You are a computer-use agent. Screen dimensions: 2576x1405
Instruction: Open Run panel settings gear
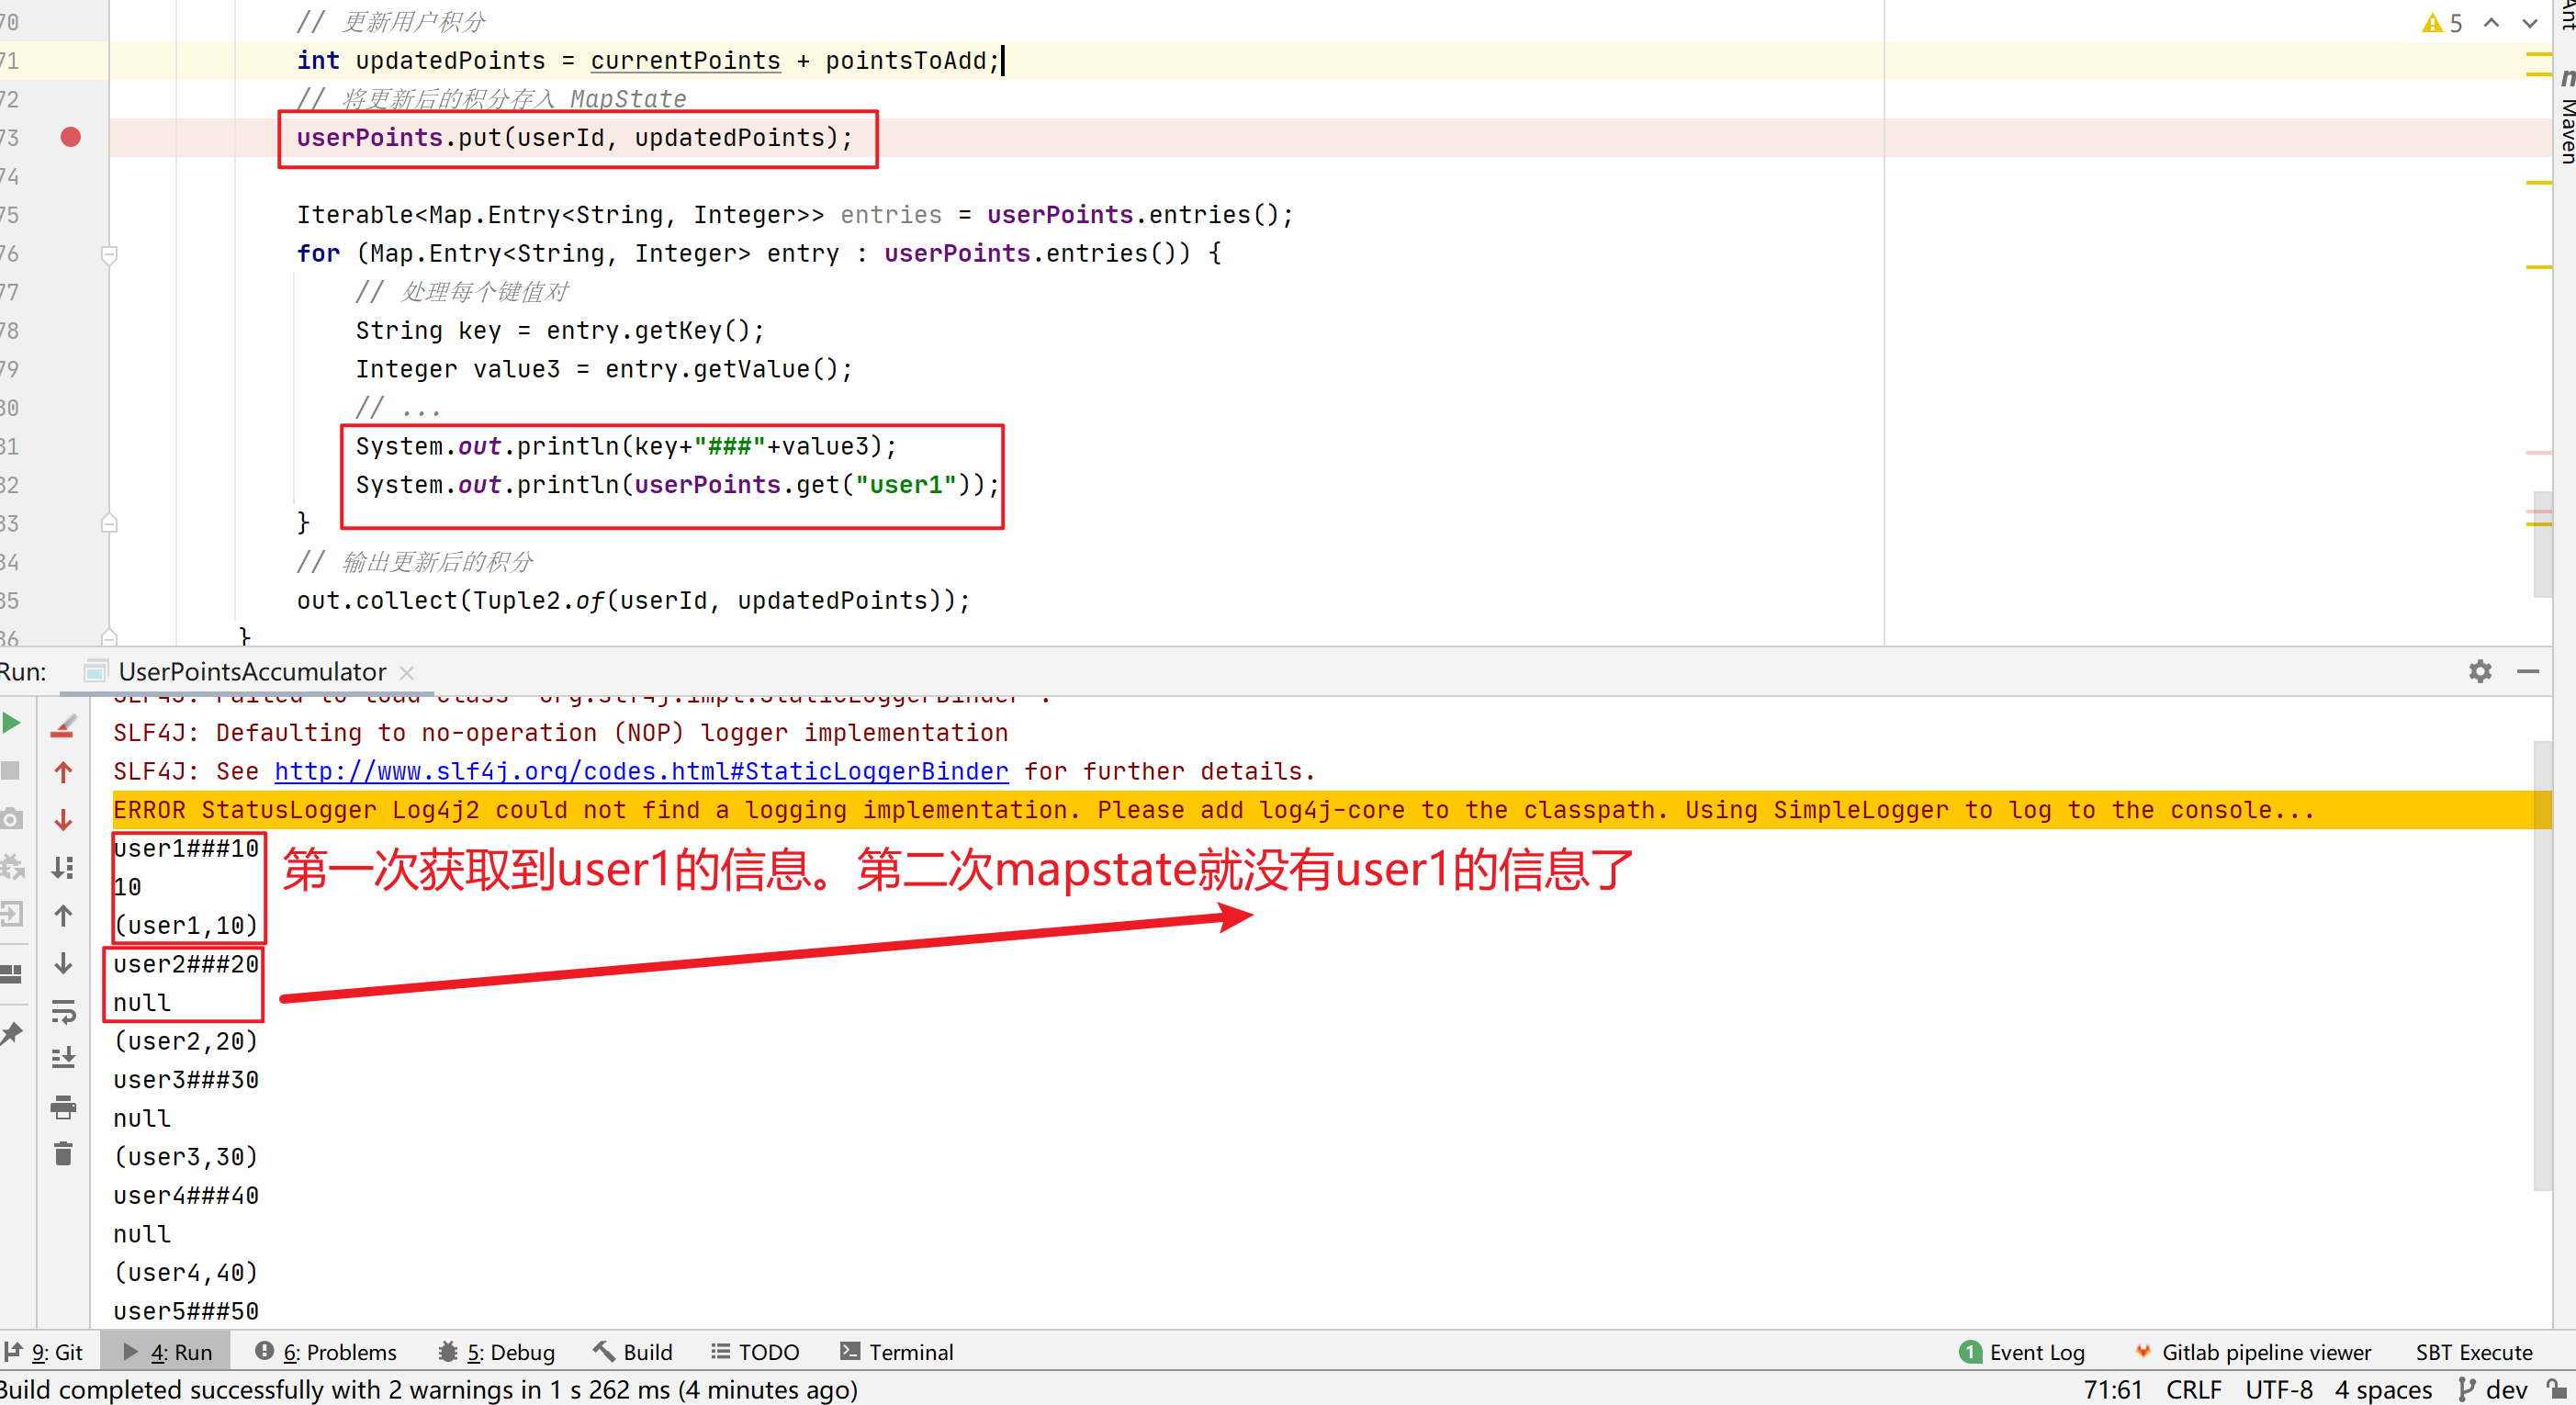tap(2480, 671)
